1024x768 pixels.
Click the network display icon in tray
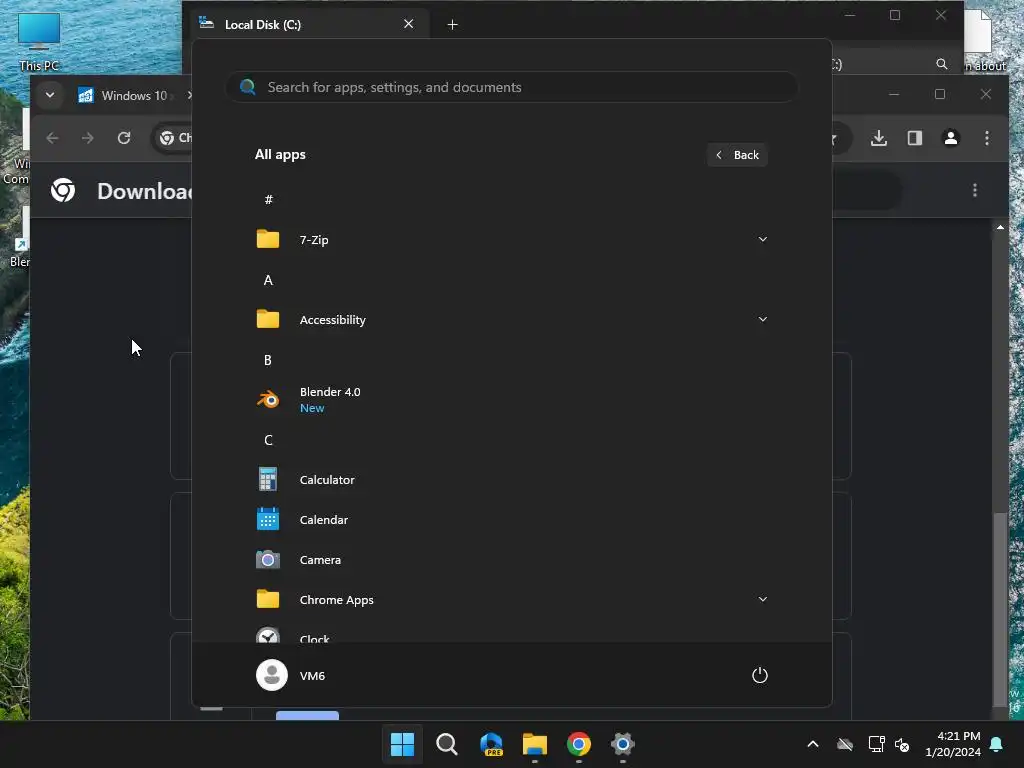pyautogui.click(x=876, y=744)
